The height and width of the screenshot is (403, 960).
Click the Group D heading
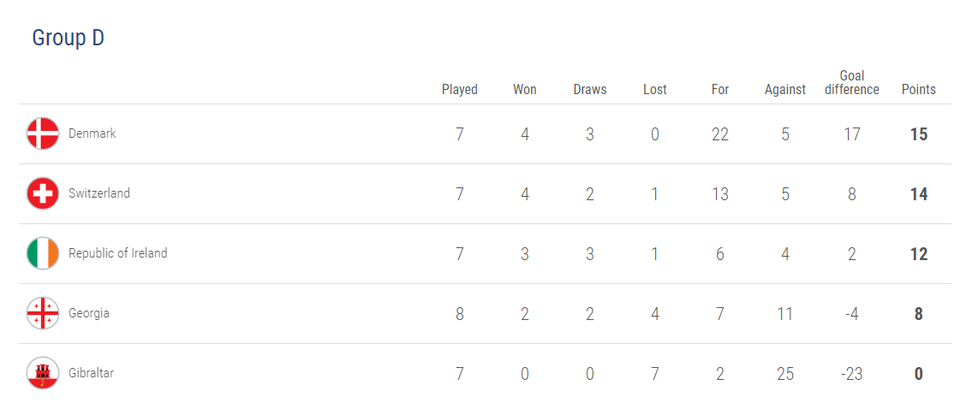tap(68, 38)
